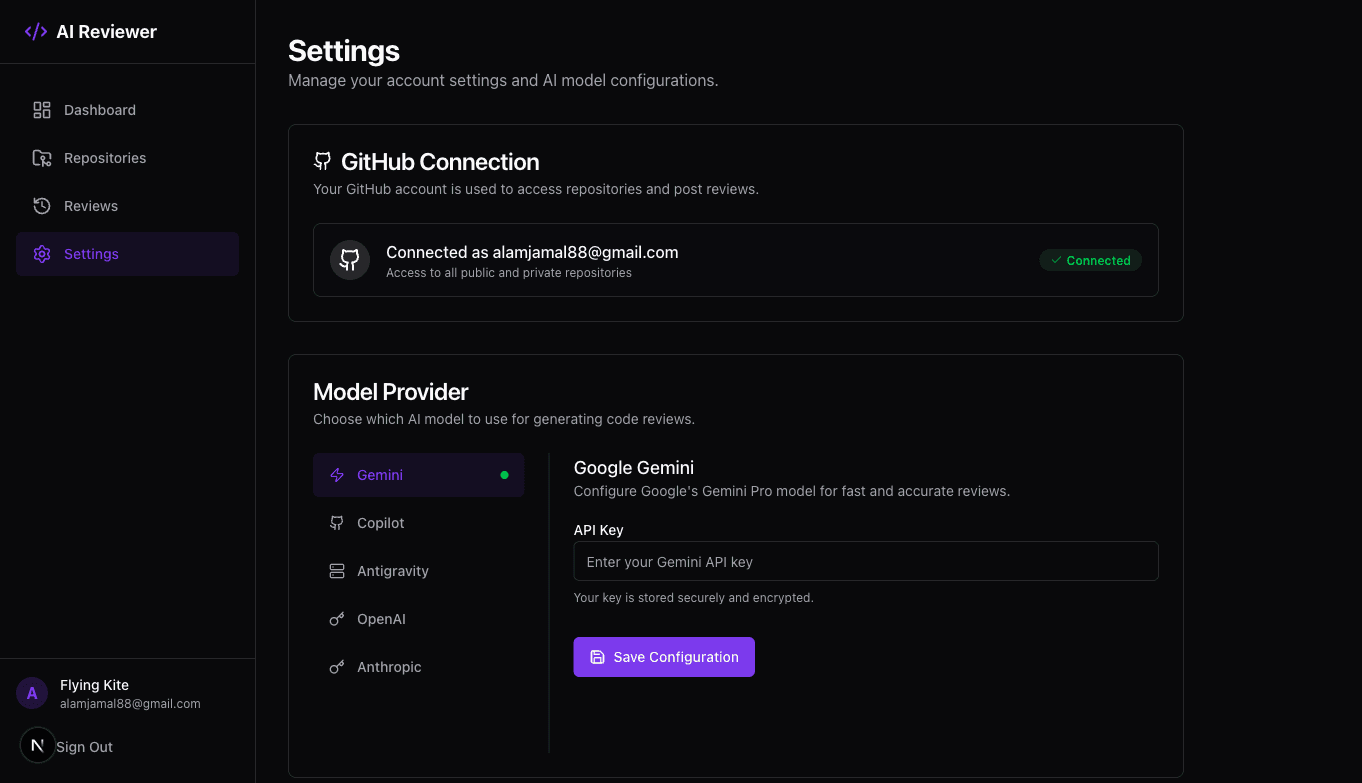Switch to the Antigravity provider tab
The image size is (1362, 783).
point(418,571)
